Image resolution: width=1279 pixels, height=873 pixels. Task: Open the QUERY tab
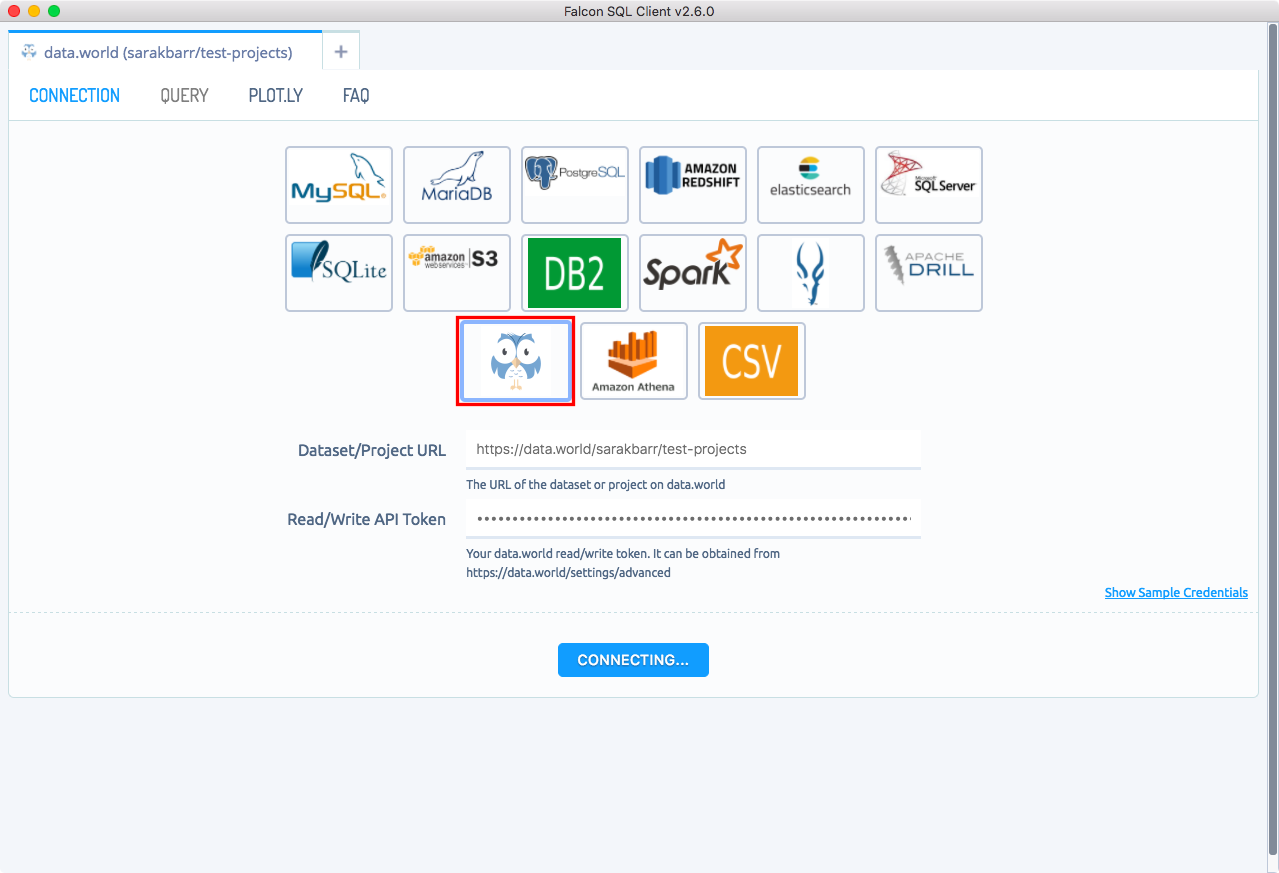pos(184,96)
